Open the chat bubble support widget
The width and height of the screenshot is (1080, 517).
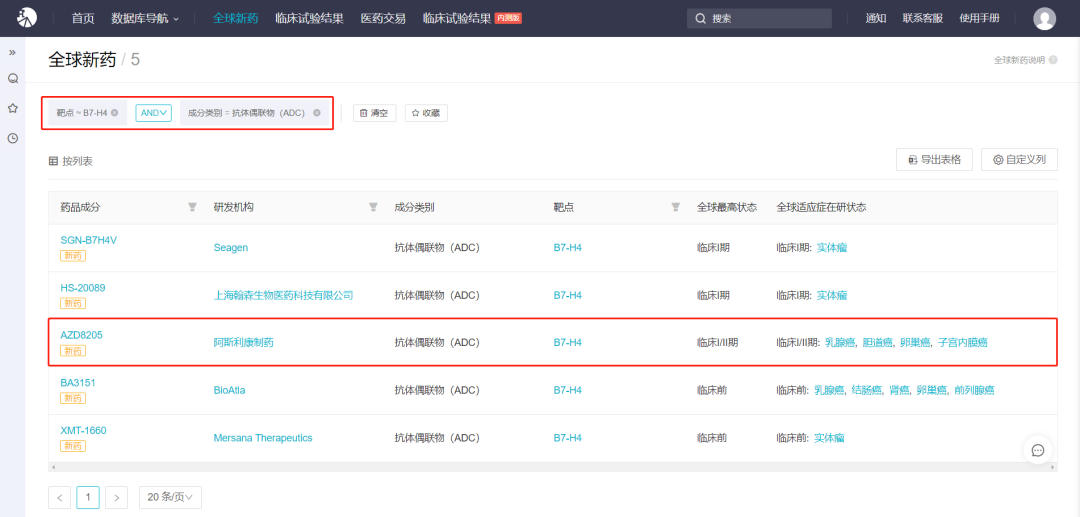coord(1038,450)
